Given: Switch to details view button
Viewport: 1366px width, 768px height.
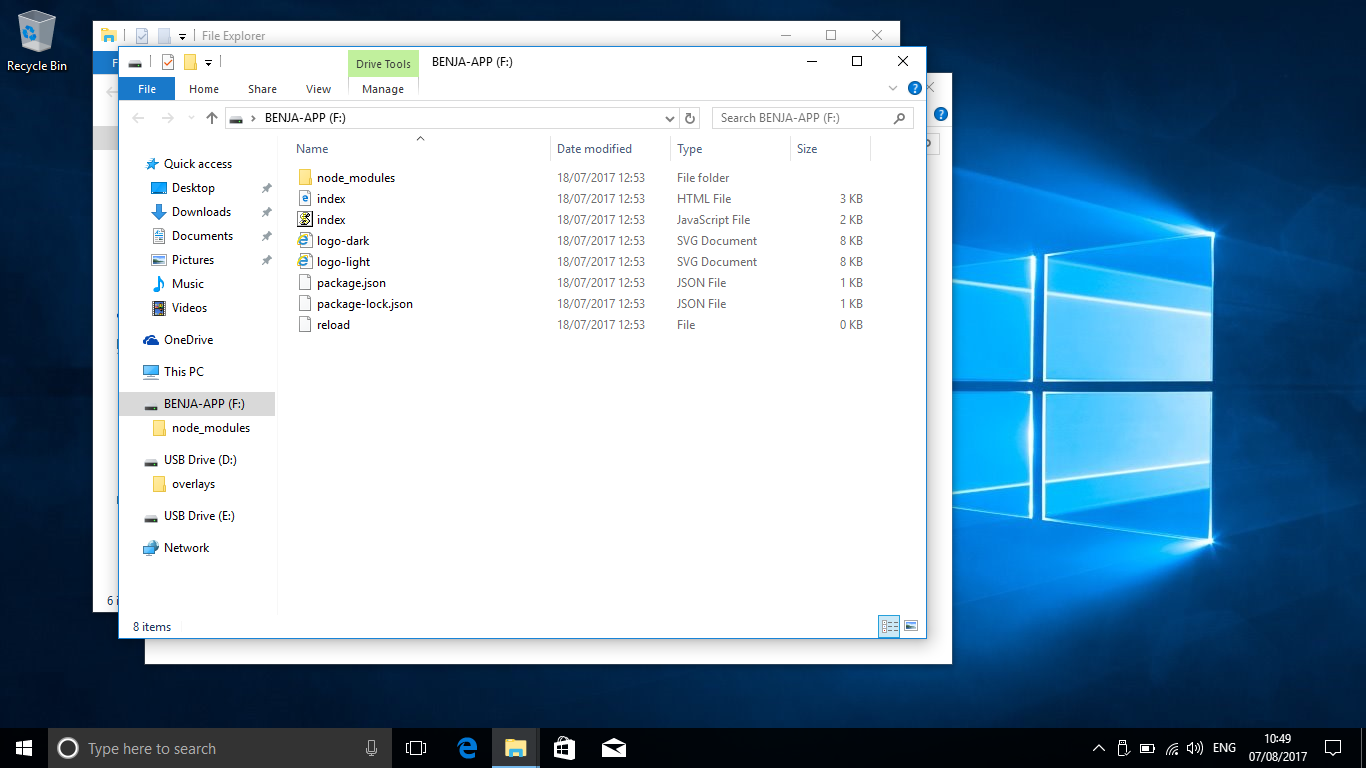Looking at the screenshot, I should 888,626.
